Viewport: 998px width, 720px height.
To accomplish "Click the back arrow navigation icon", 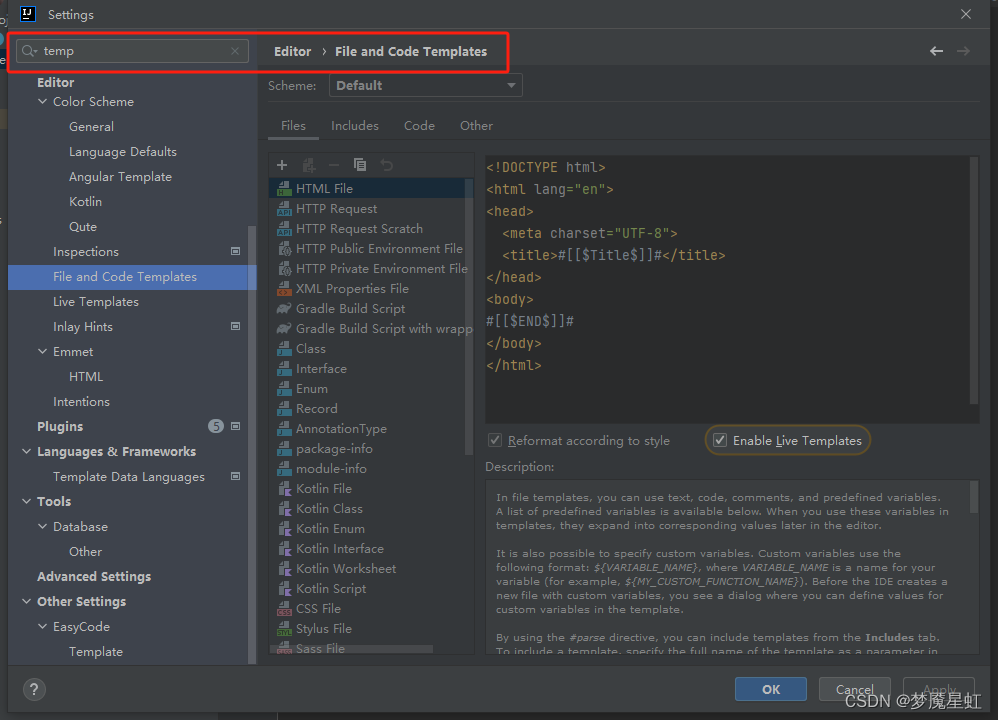I will [936, 51].
